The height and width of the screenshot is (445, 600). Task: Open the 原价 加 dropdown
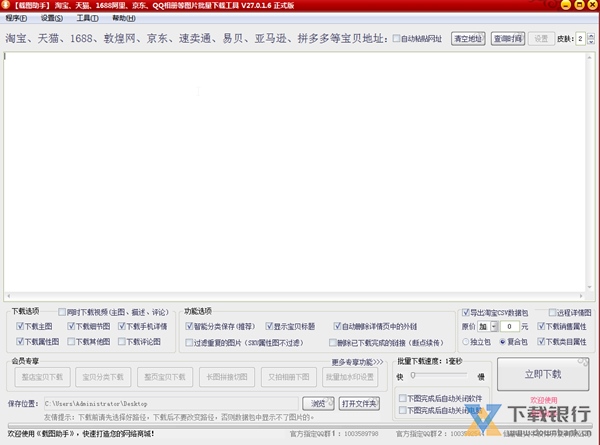(494, 326)
